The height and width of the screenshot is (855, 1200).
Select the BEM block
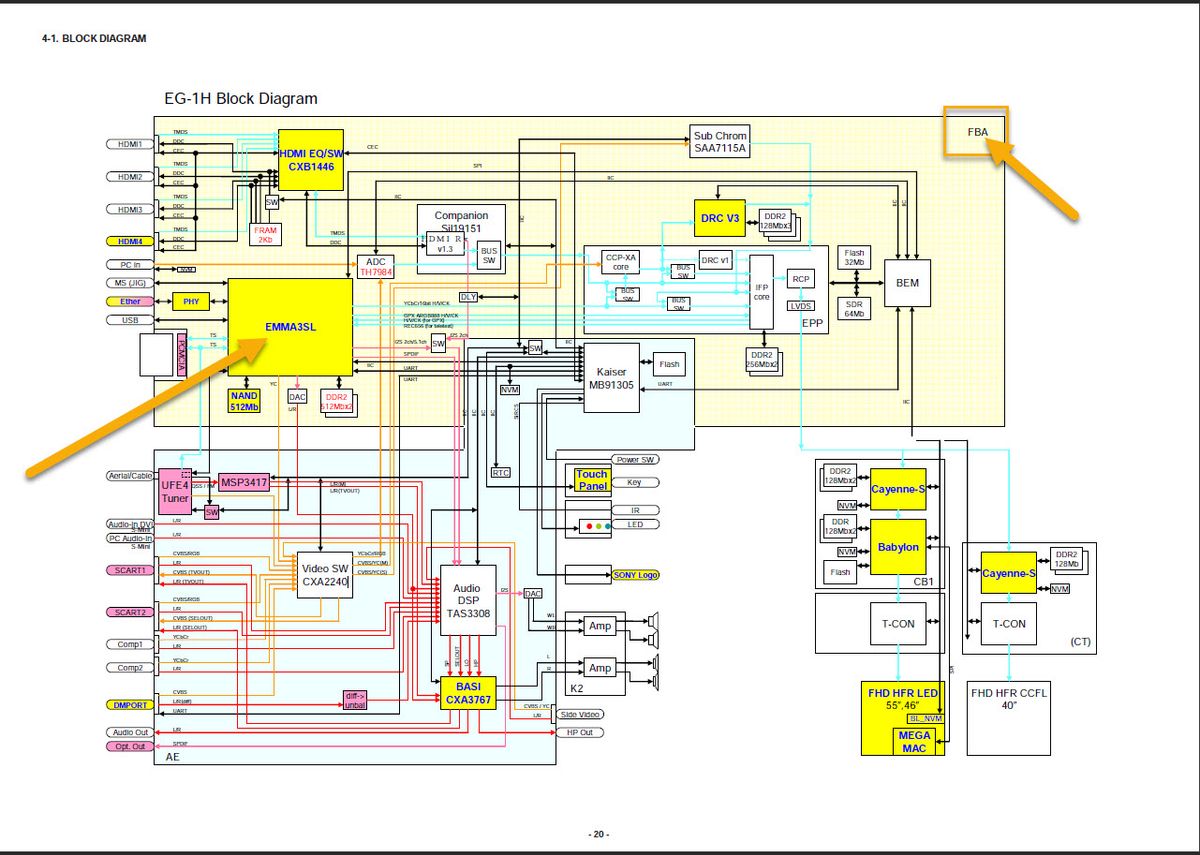coord(907,283)
